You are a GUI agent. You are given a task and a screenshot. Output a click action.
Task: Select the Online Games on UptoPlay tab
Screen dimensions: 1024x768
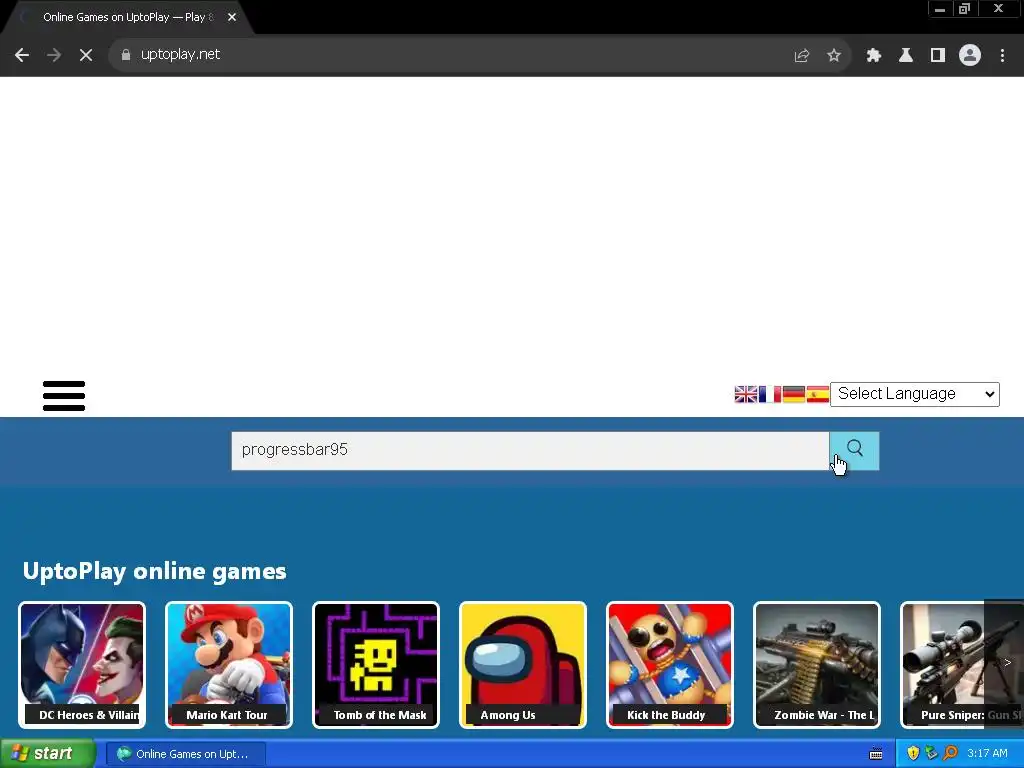click(128, 17)
